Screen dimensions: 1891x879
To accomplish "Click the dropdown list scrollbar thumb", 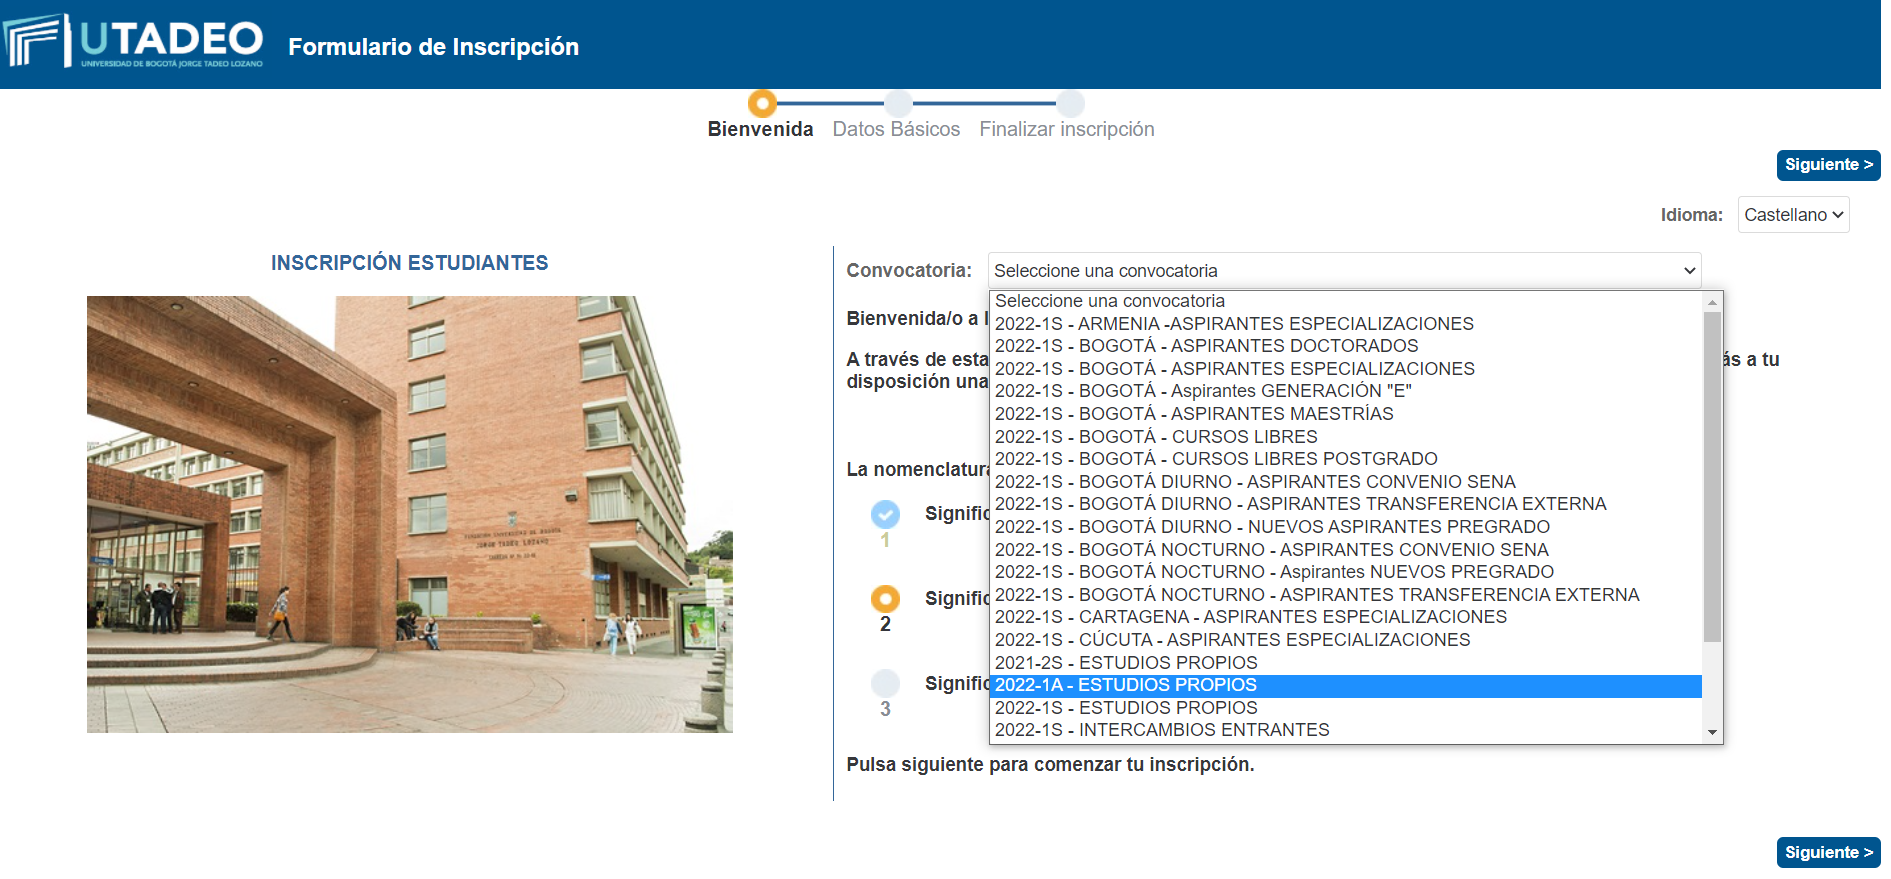I will pyautogui.click(x=1712, y=476).
